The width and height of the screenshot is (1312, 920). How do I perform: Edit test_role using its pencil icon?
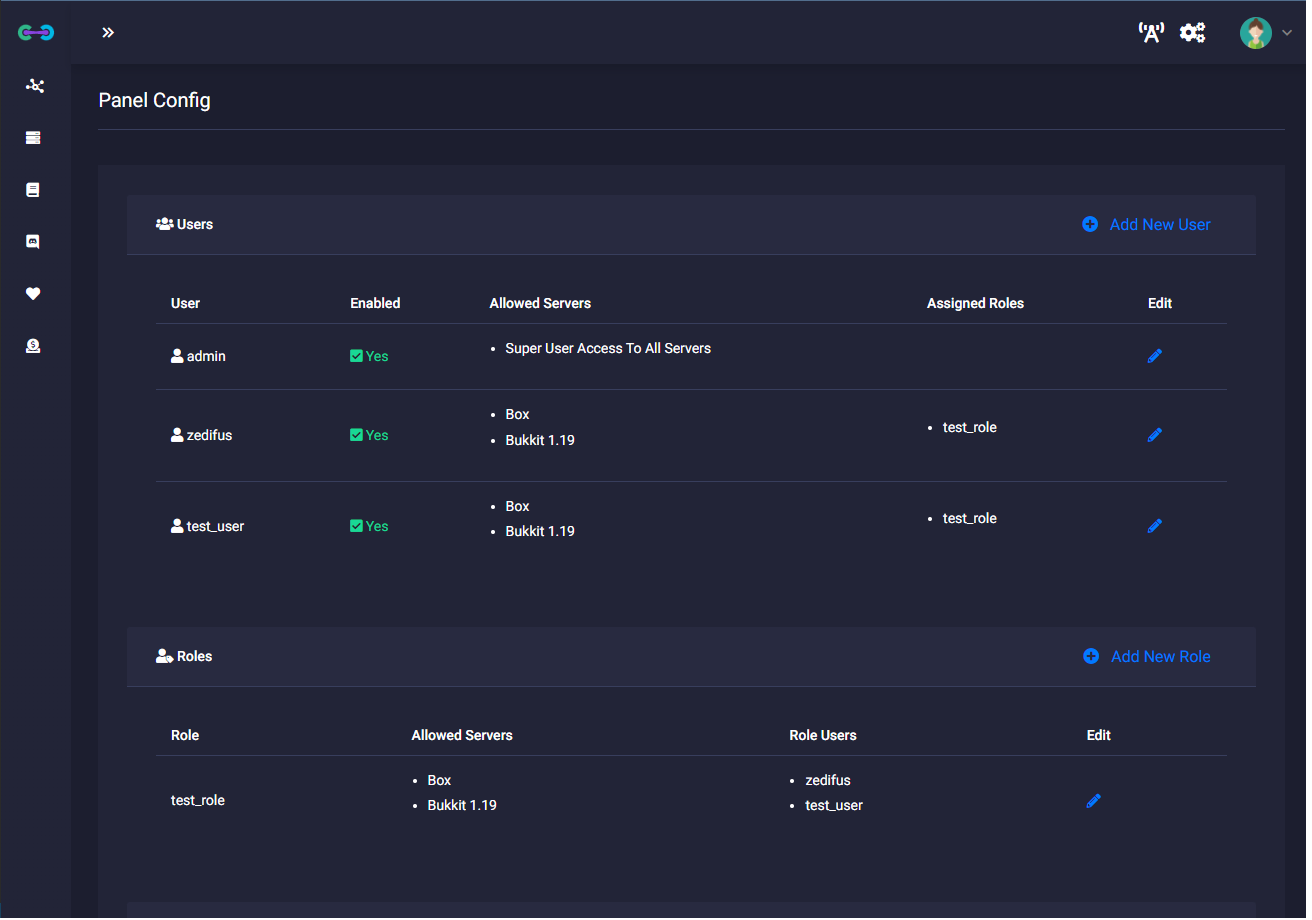pos(1093,801)
